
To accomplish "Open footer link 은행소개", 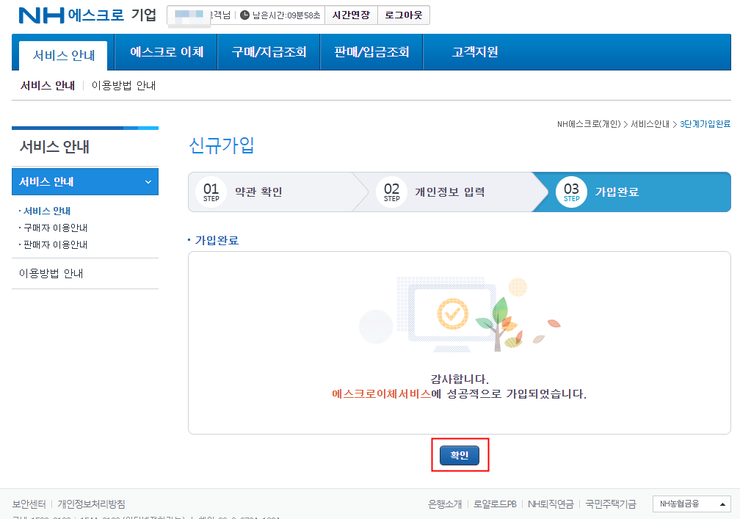I will (x=445, y=504).
